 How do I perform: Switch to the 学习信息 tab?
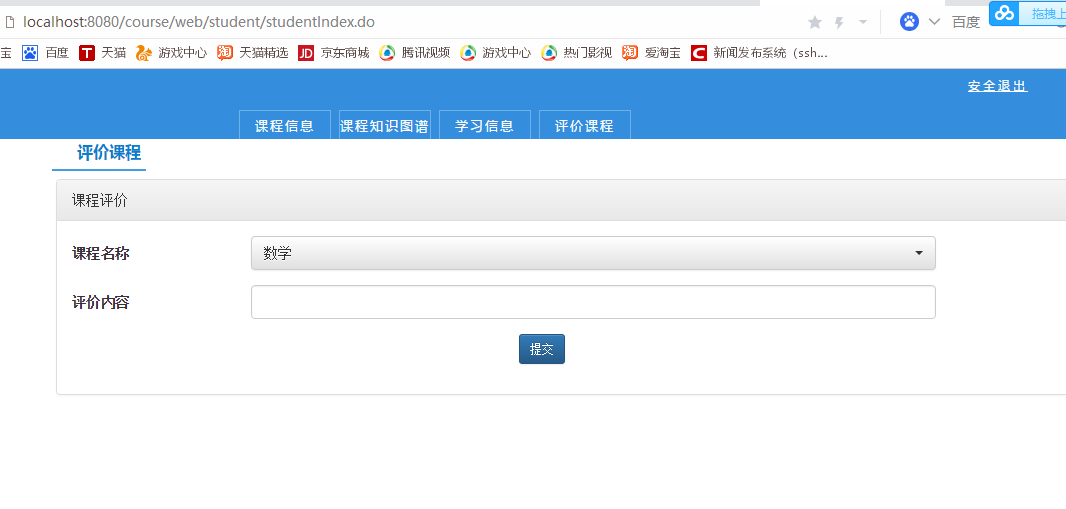click(485, 125)
